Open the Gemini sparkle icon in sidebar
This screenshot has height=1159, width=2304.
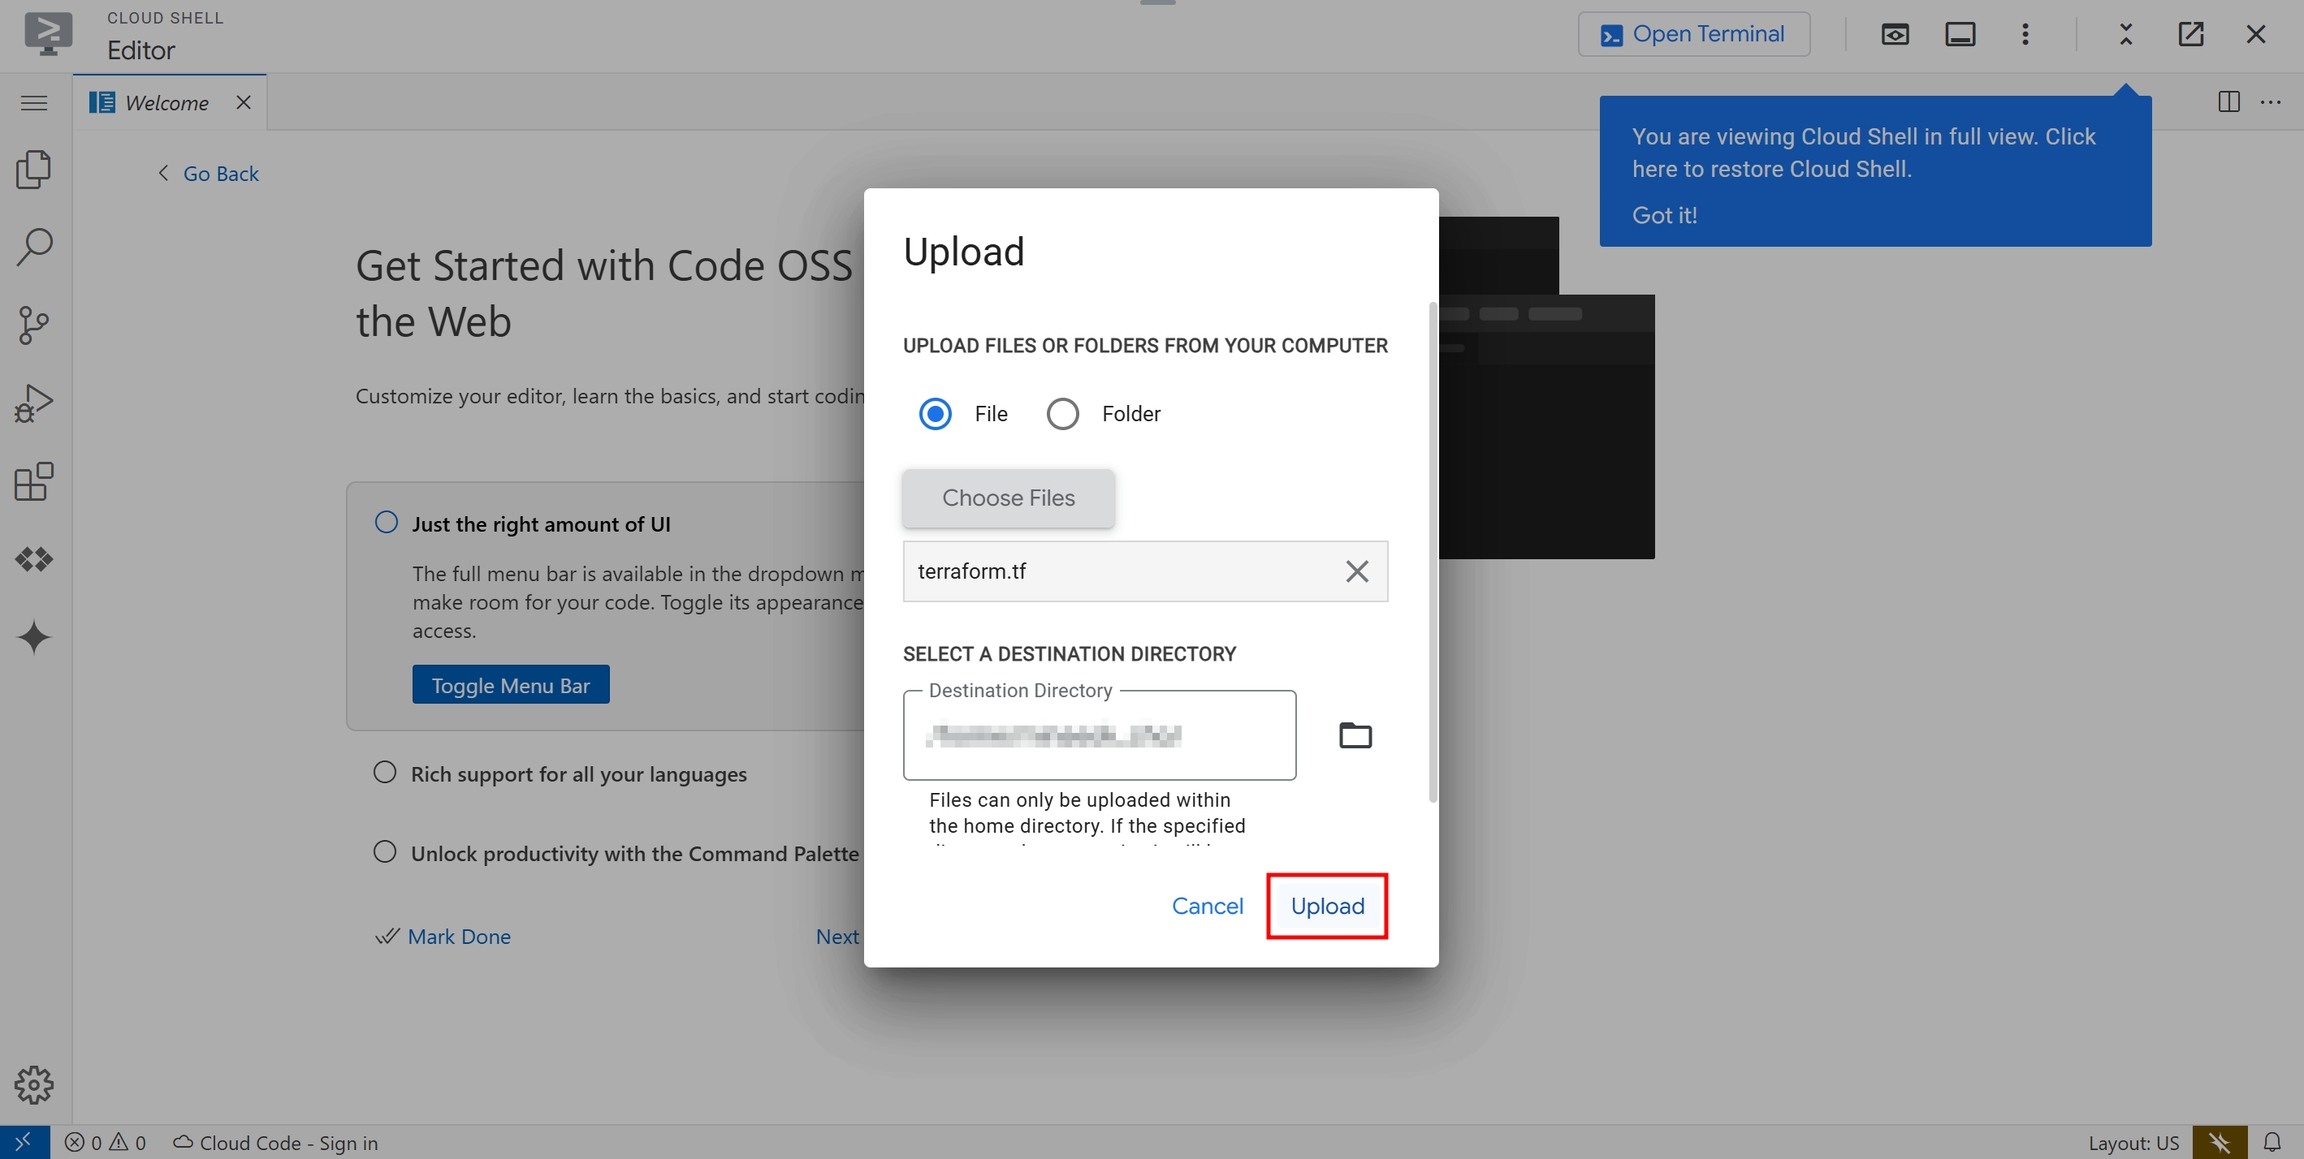(34, 637)
